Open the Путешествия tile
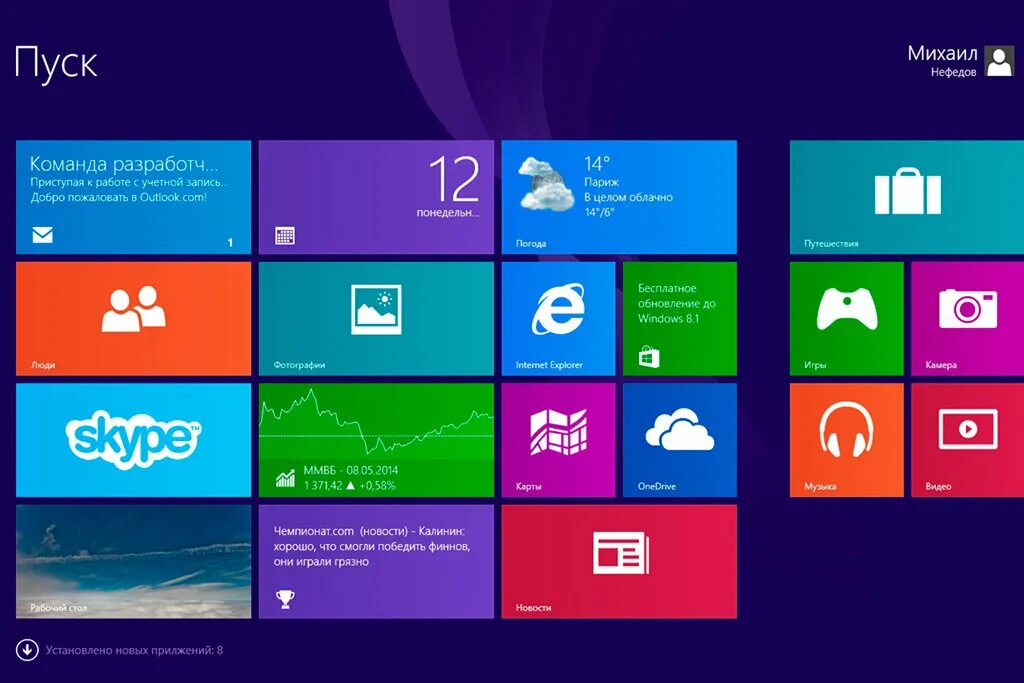The image size is (1024, 683). click(x=905, y=196)
